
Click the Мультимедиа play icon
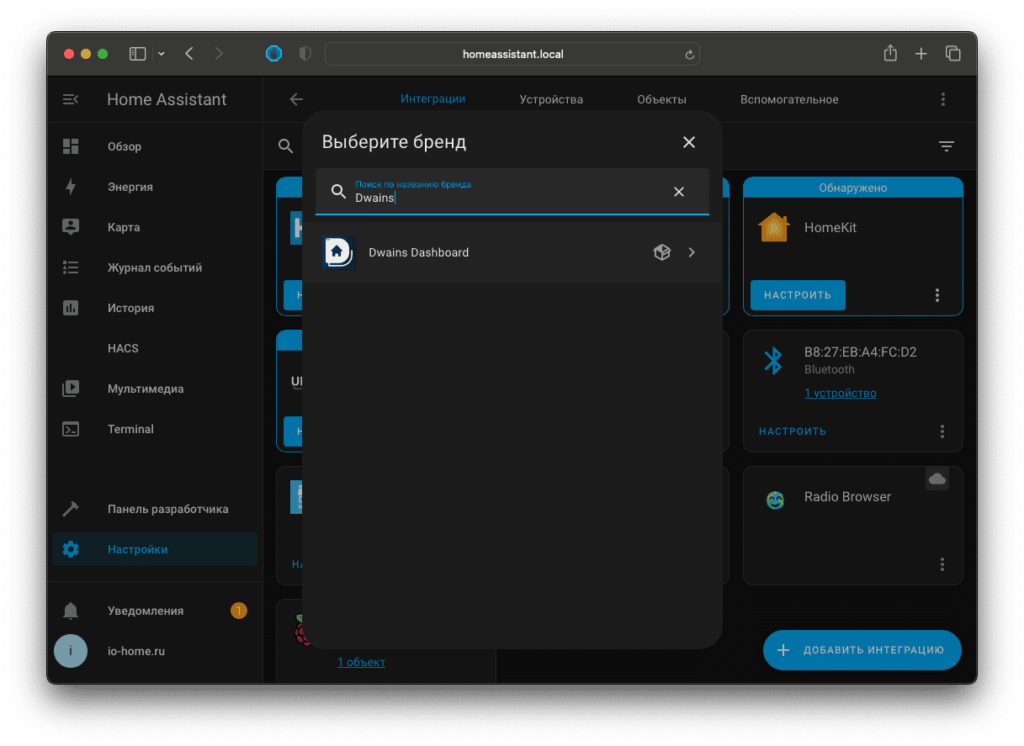pos(71,389)
